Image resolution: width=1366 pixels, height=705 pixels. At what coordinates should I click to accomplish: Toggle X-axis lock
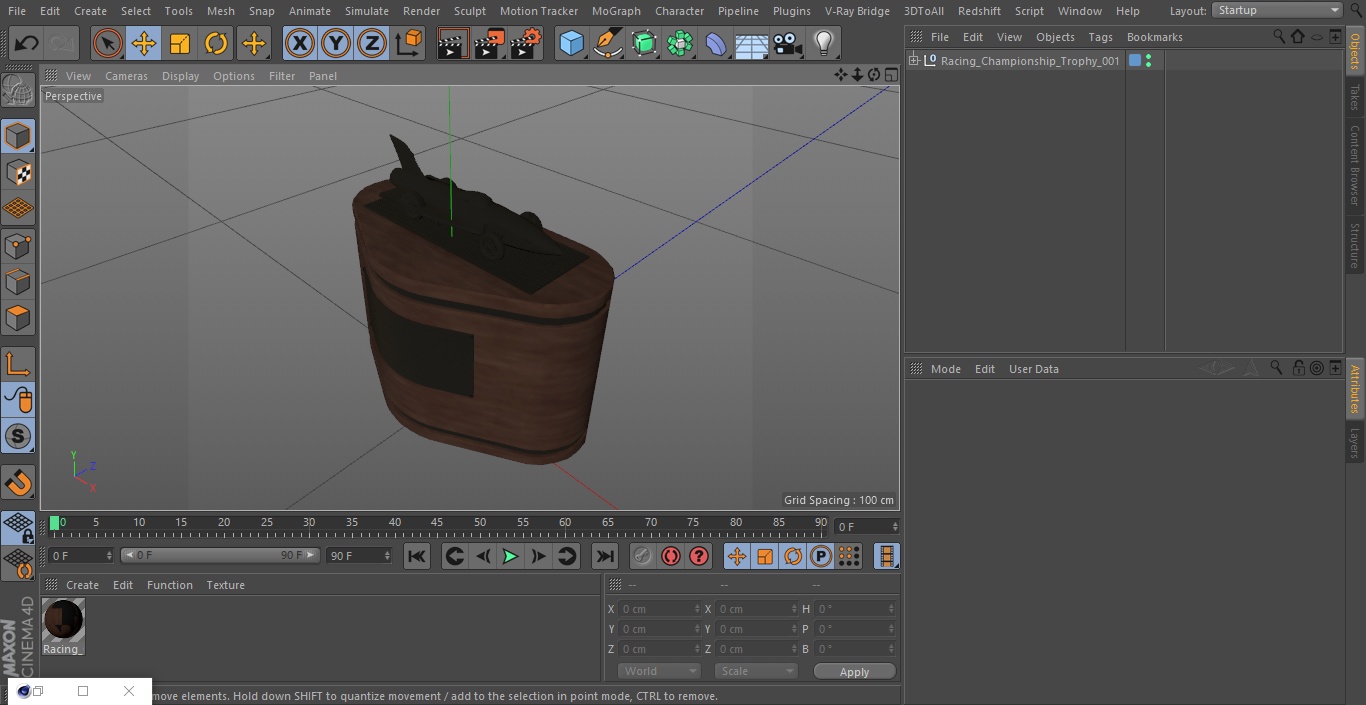[299, 44]
